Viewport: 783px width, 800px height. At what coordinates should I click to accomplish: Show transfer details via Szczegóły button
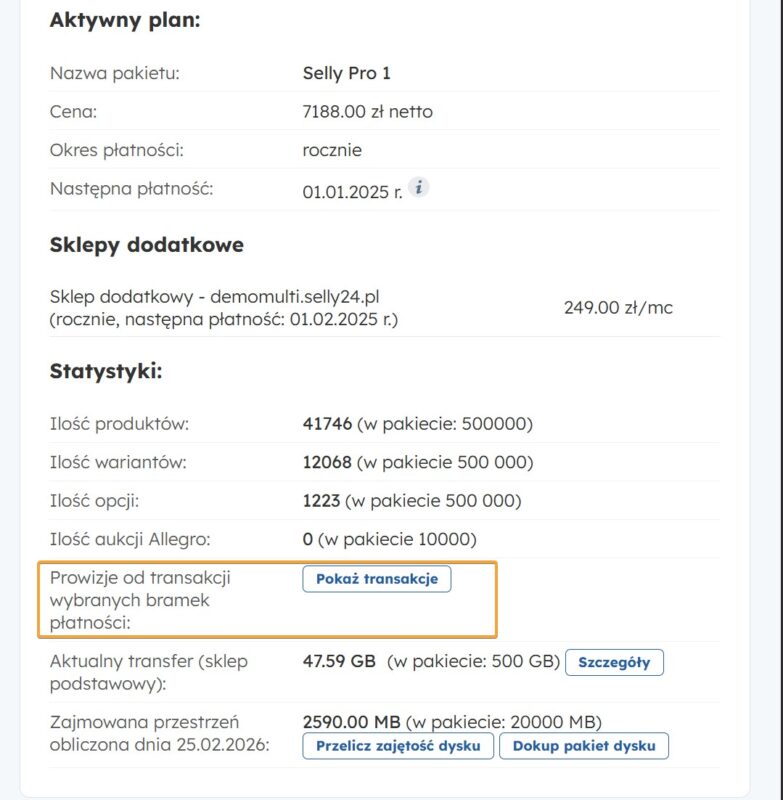click(x=614, y=662)
